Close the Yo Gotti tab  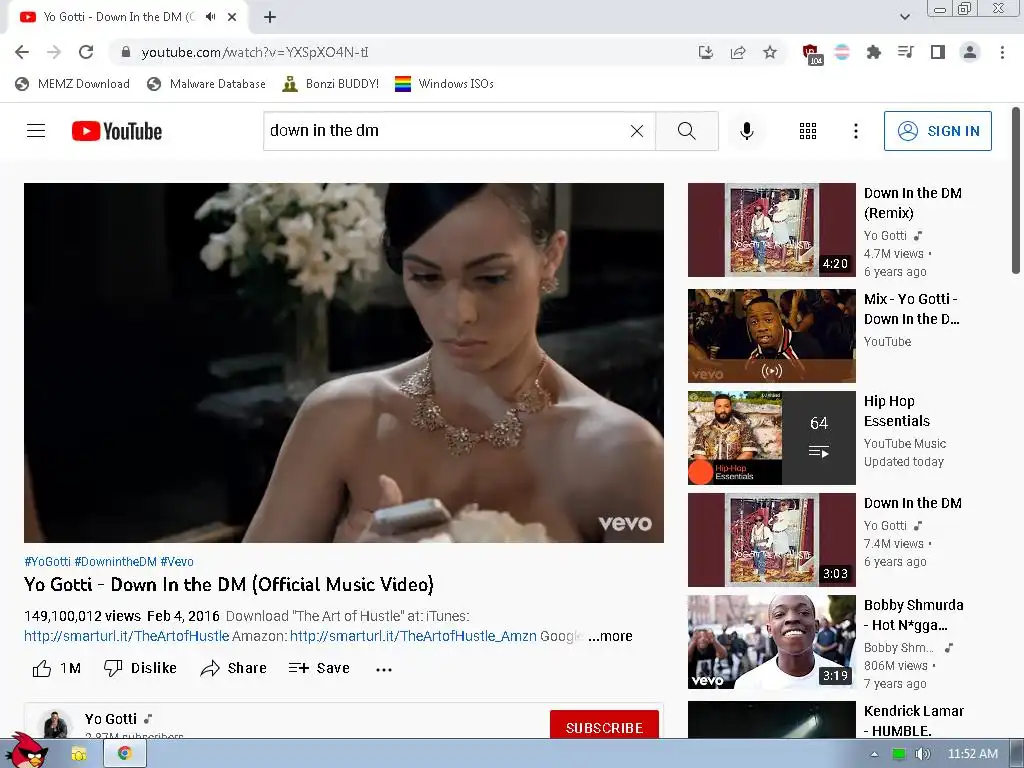(232, 17)
